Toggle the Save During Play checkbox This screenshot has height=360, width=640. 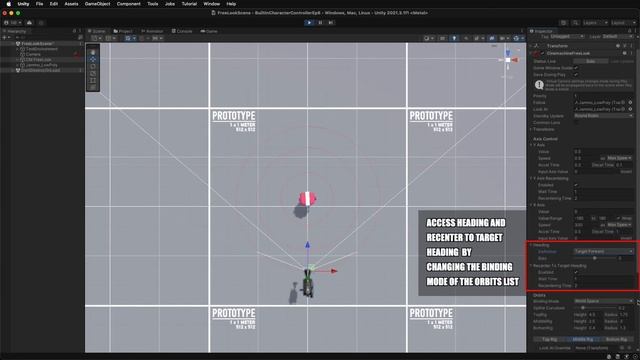click(576, 75)
